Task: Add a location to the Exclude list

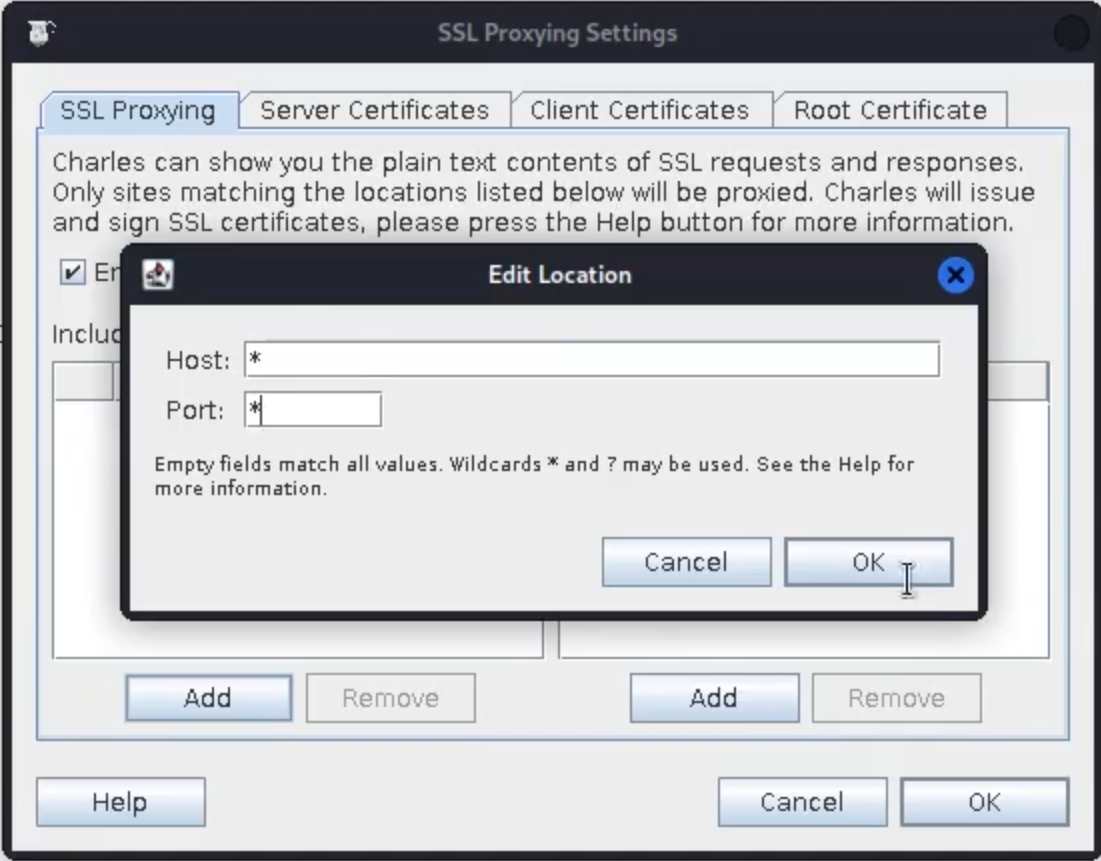Action: 714,698
